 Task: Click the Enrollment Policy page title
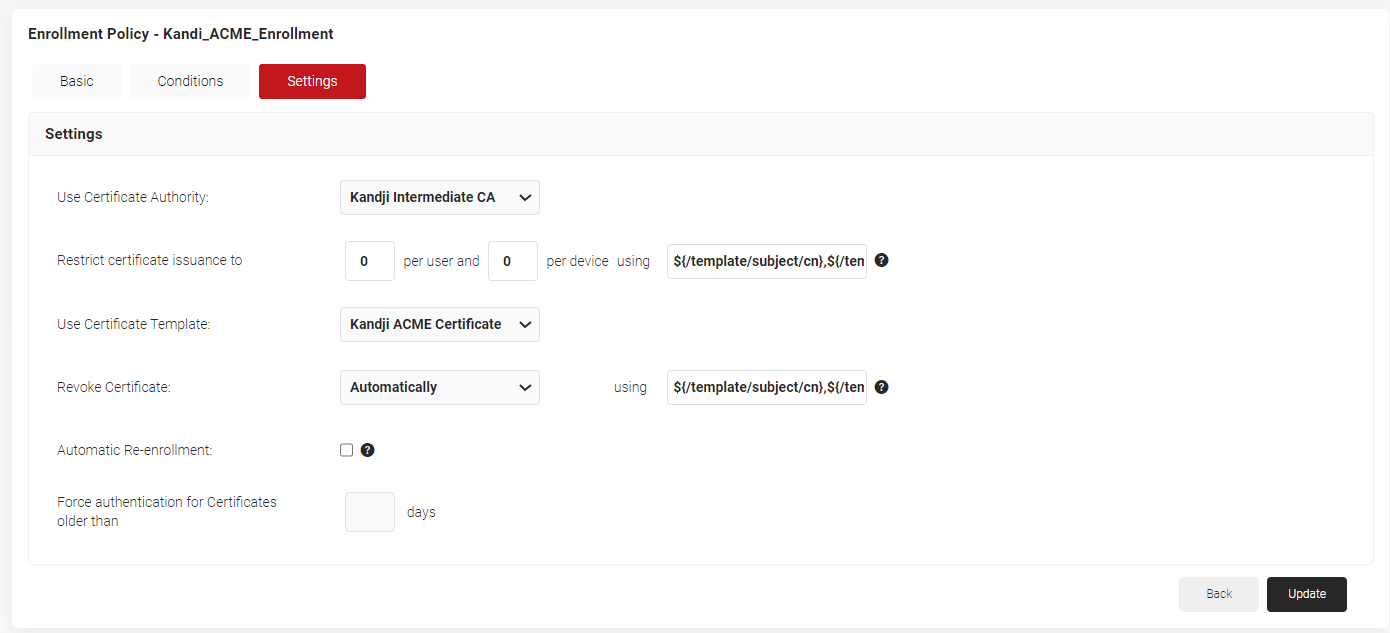(181, 34)
